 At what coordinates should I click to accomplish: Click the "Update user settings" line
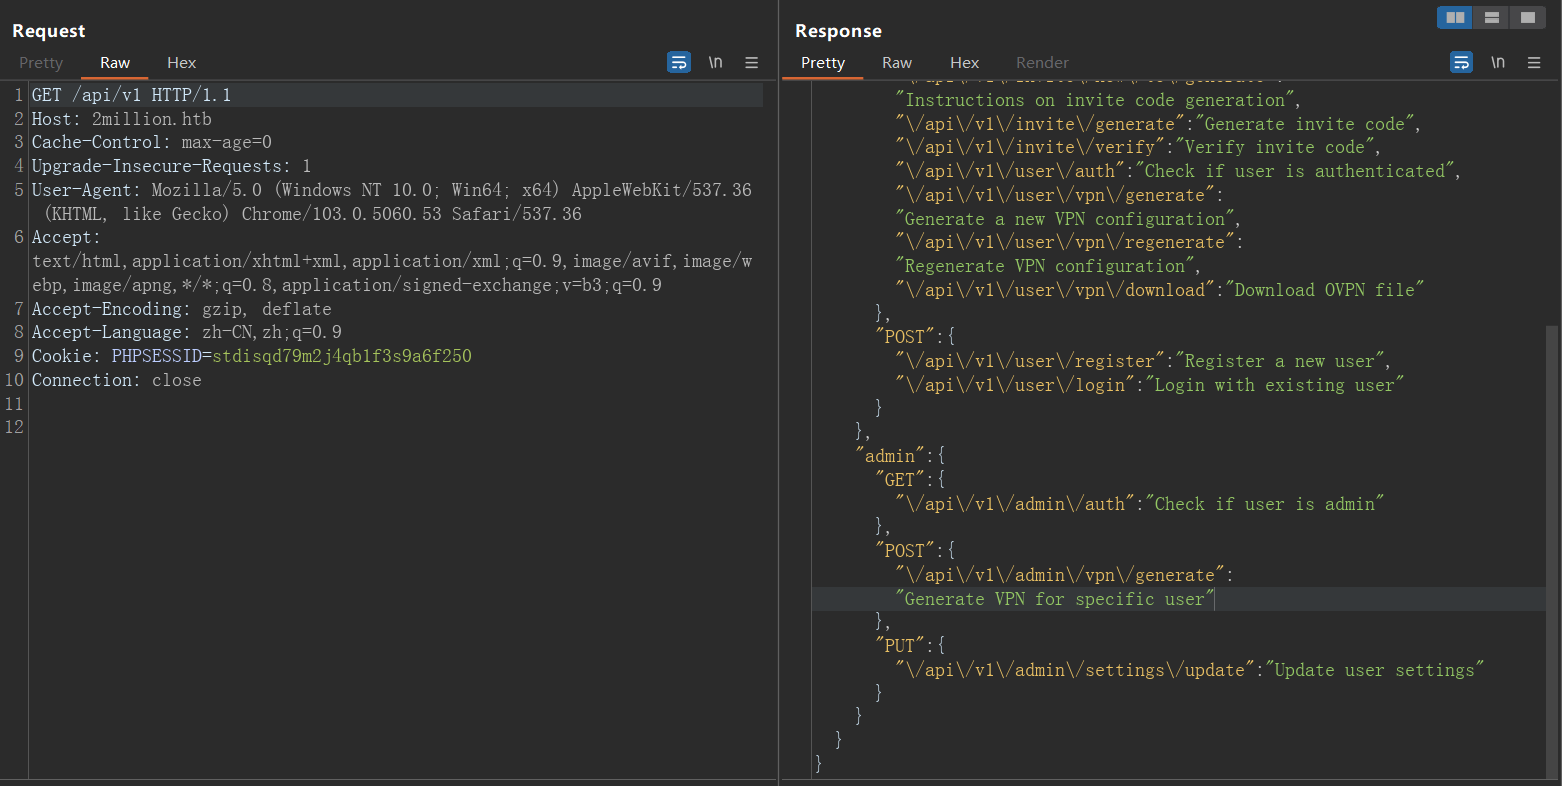point(1190,670)
